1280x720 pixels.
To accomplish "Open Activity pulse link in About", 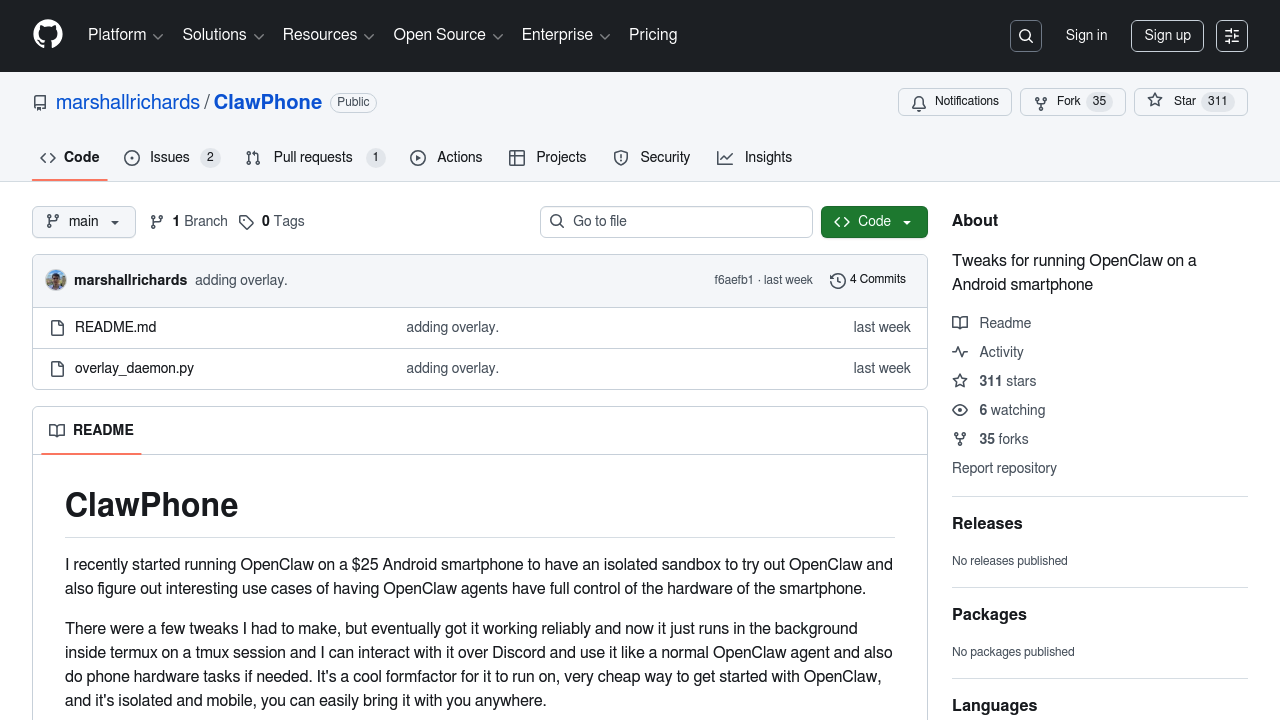I will coord(1001,352).
